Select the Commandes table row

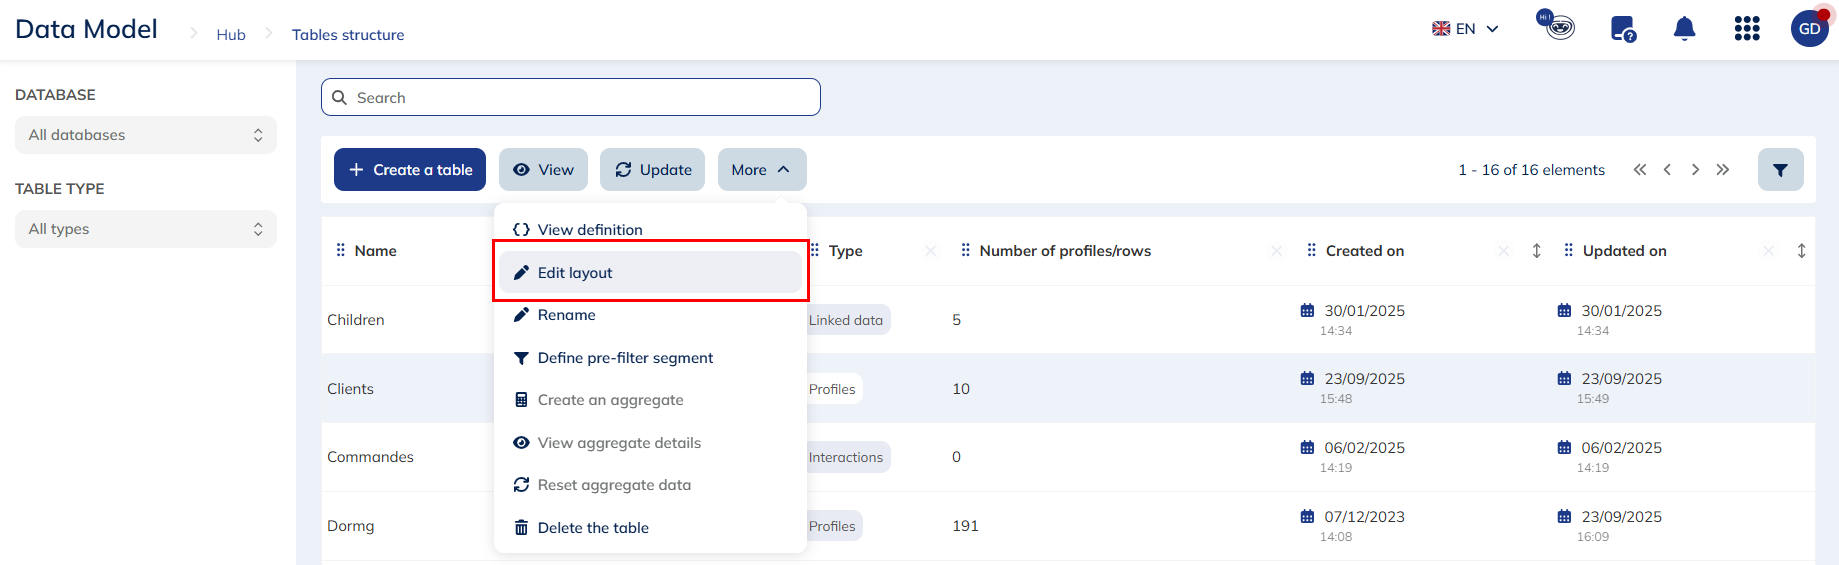(x=1068, y=457)
